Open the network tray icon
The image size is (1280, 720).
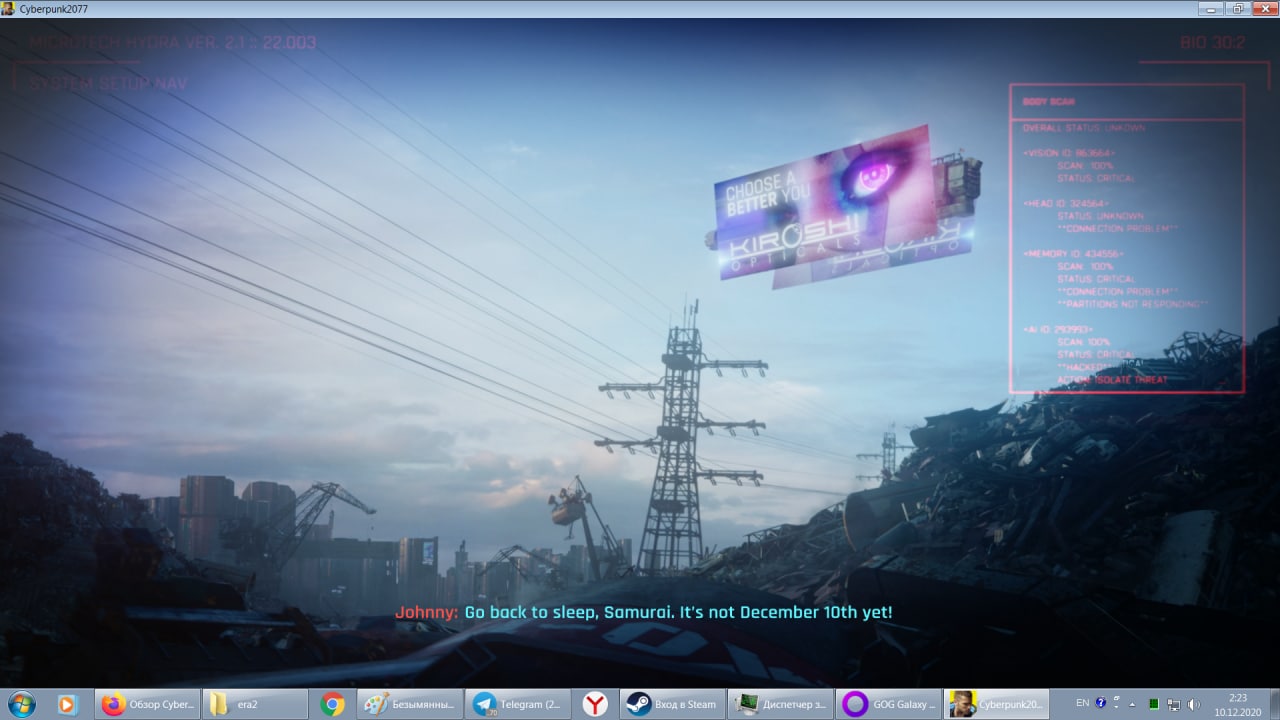tap(1174, 704)
